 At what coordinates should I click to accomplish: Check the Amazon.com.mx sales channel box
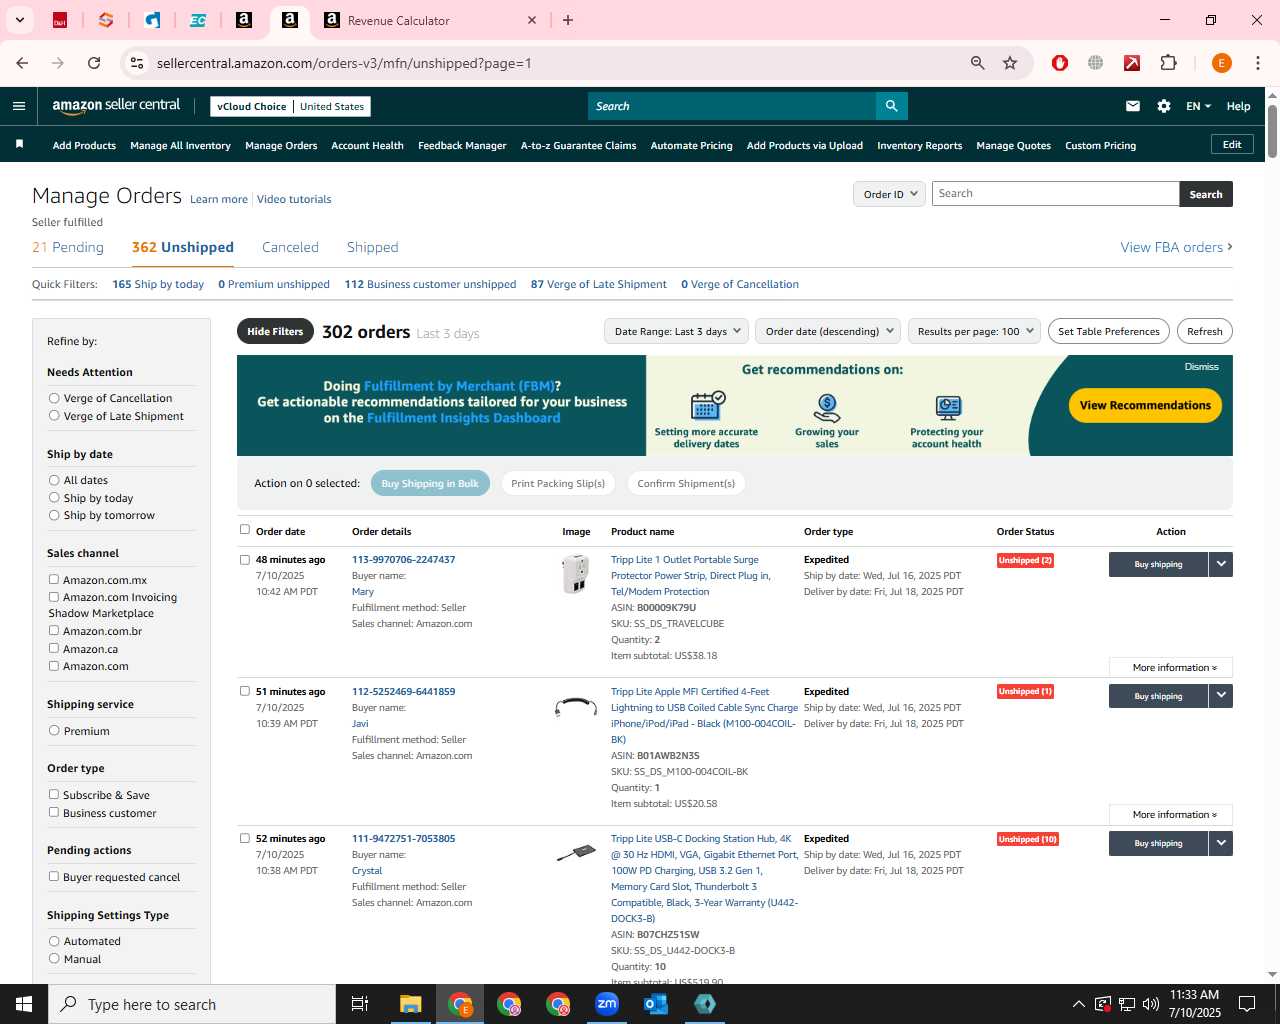coord(54,579)
